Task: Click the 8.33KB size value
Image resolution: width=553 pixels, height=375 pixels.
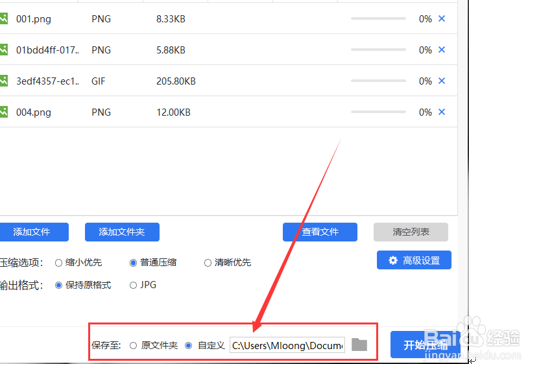Action: [x=171, y=19]
